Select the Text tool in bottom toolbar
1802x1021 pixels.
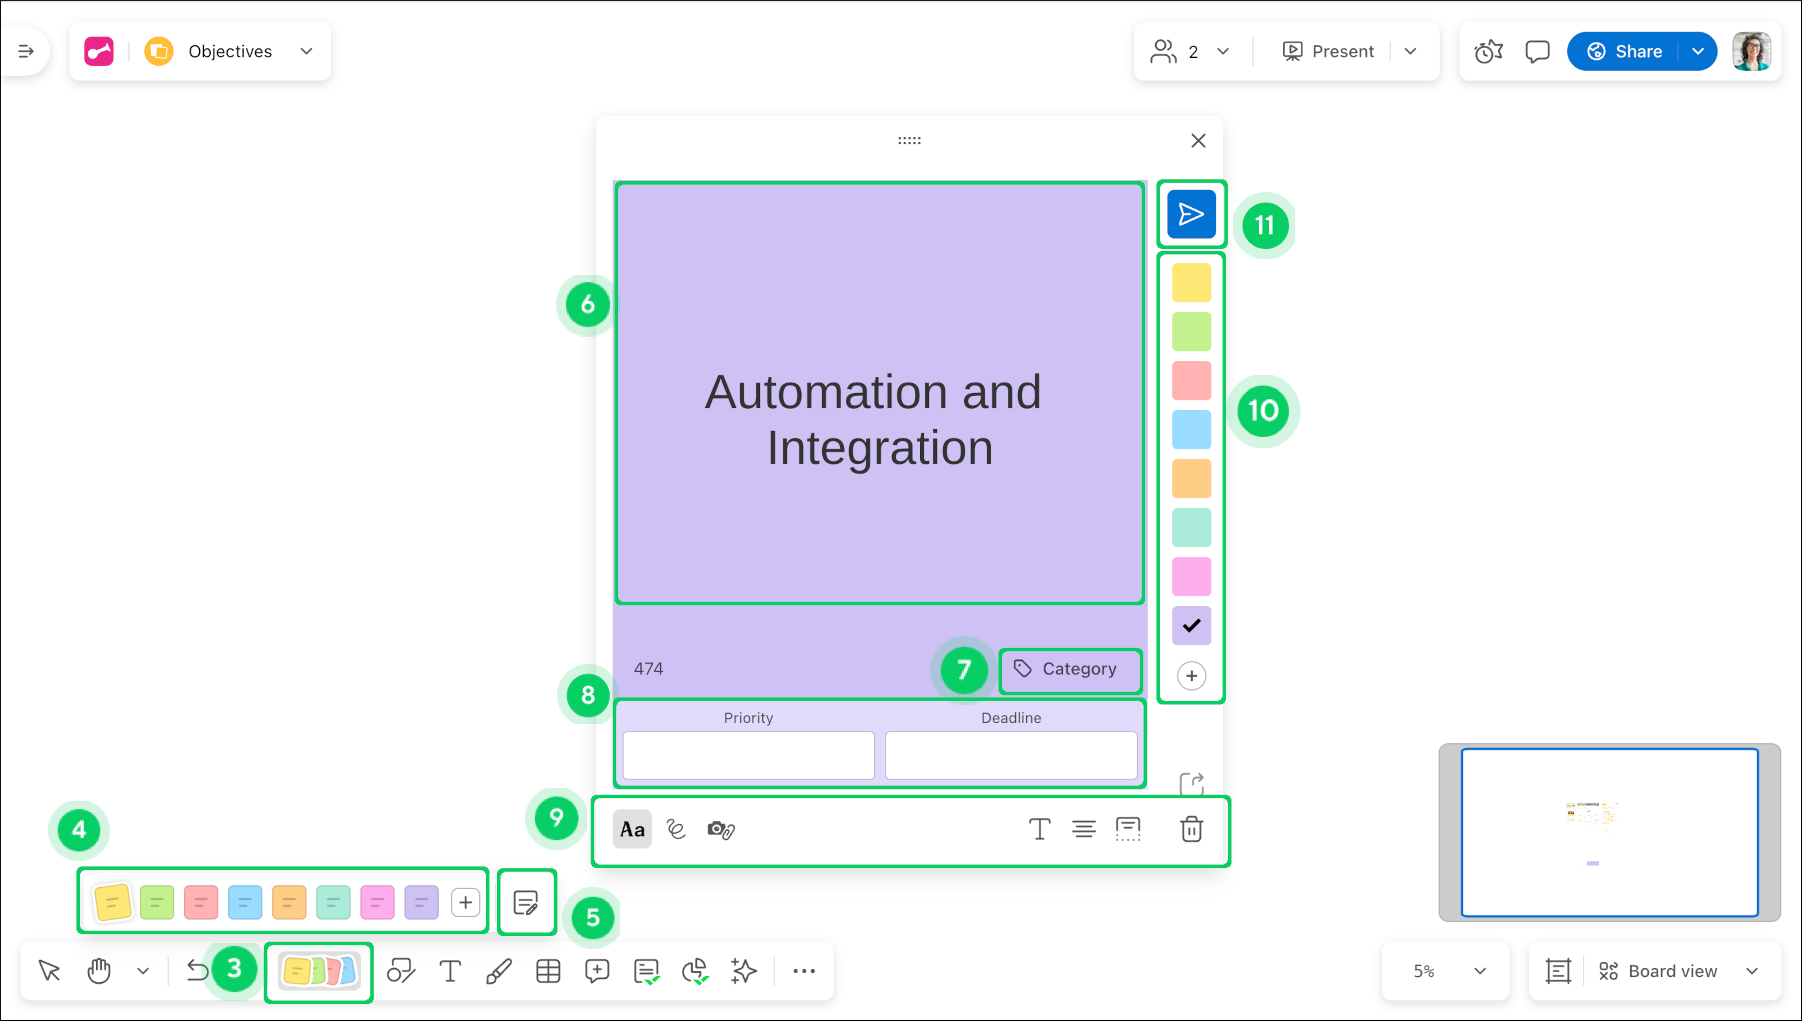[450, 971]
